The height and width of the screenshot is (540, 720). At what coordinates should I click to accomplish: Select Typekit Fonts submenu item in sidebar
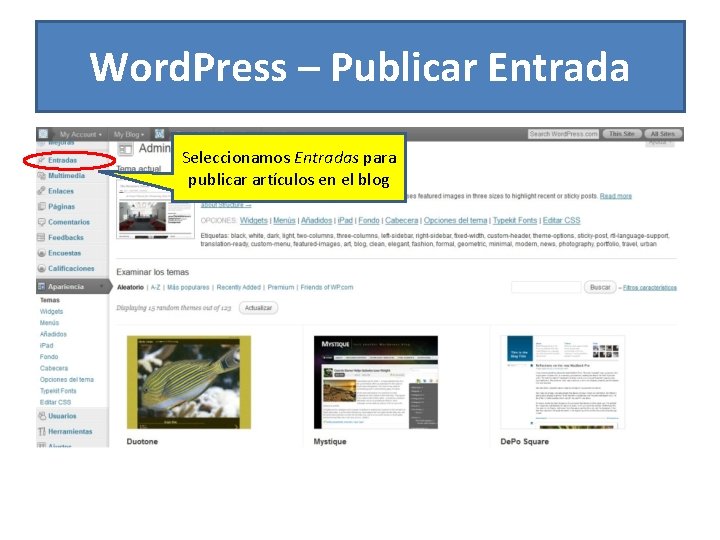point(58,391)
